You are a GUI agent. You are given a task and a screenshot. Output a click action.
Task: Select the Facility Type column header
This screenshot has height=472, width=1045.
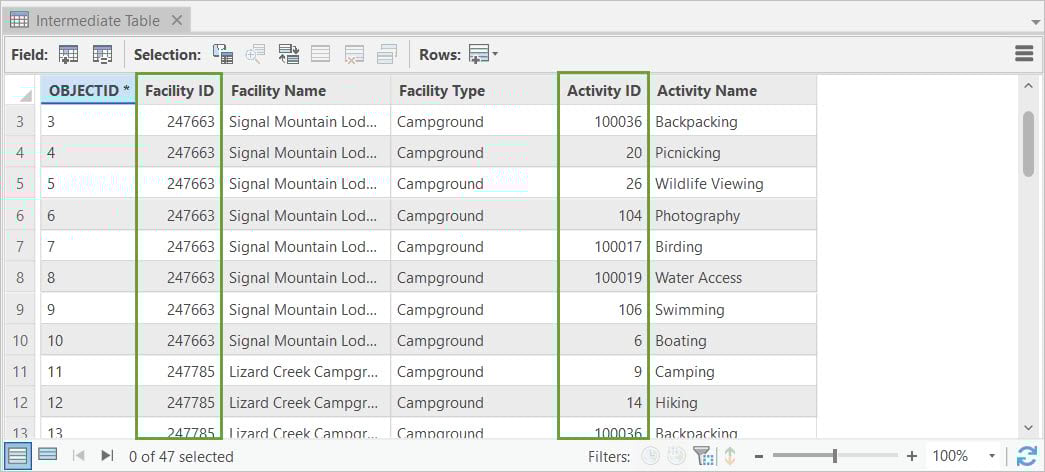[x=474, y=91]
